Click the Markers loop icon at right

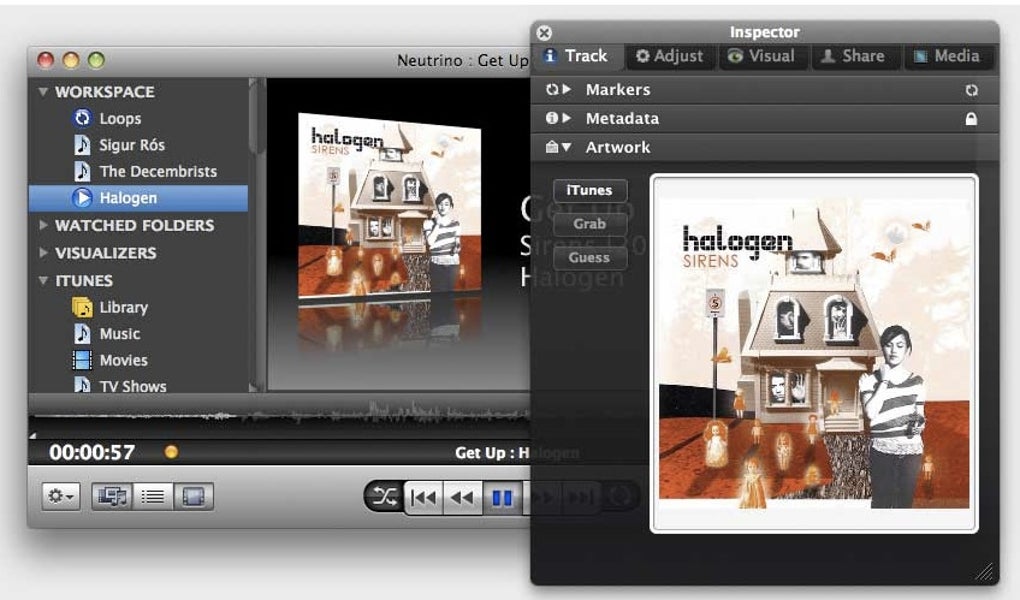click(x=971, y=90)
